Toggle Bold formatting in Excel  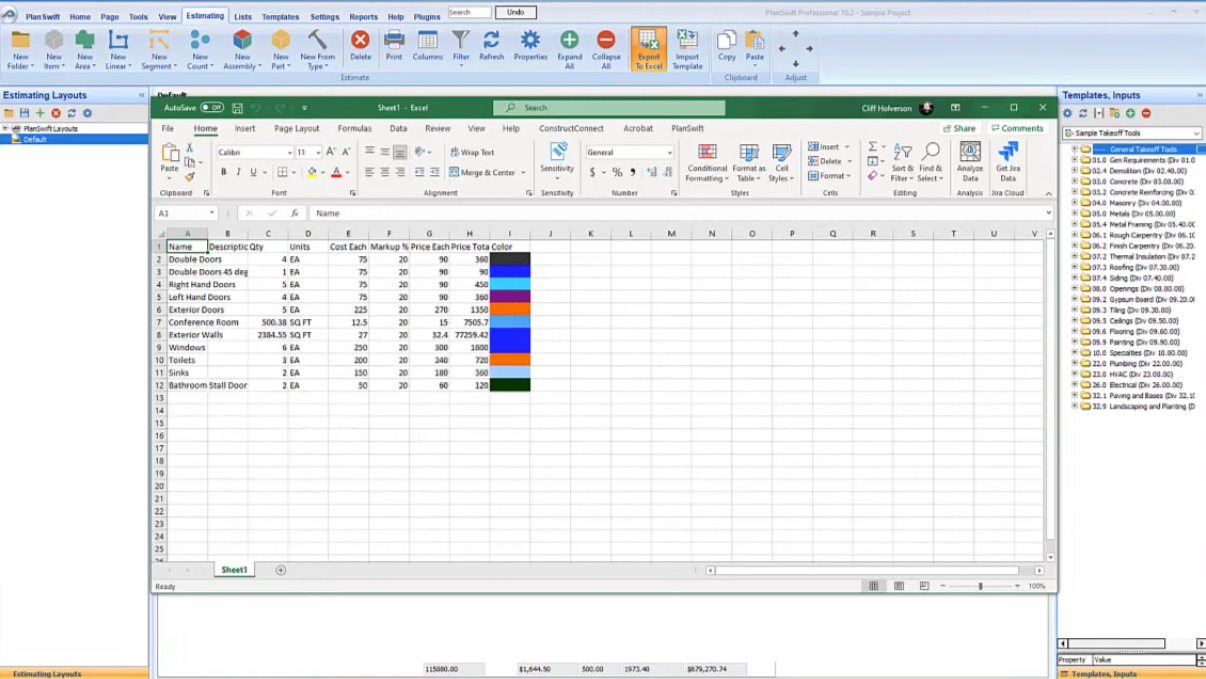223,172
